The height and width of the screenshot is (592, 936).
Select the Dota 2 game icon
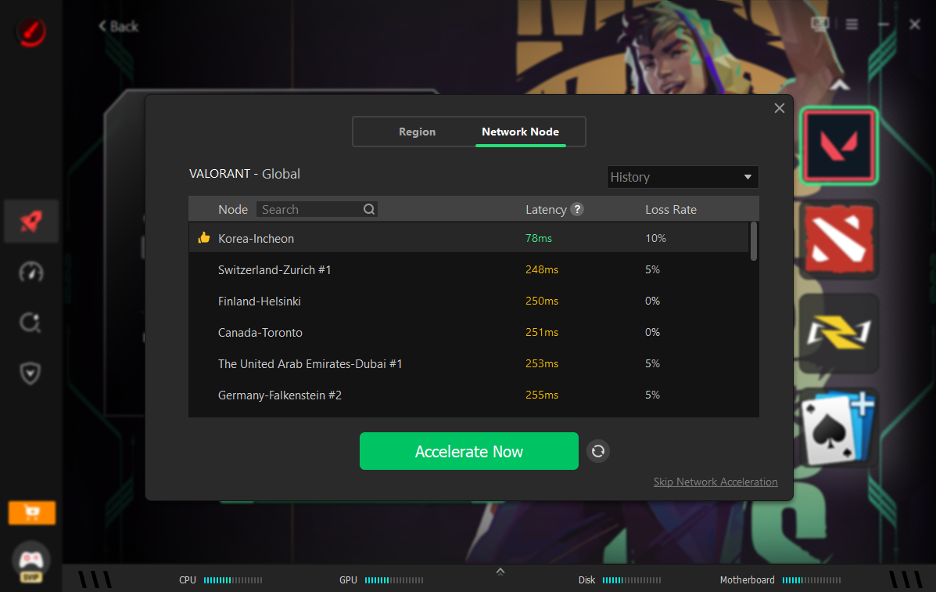pos(839,239)
